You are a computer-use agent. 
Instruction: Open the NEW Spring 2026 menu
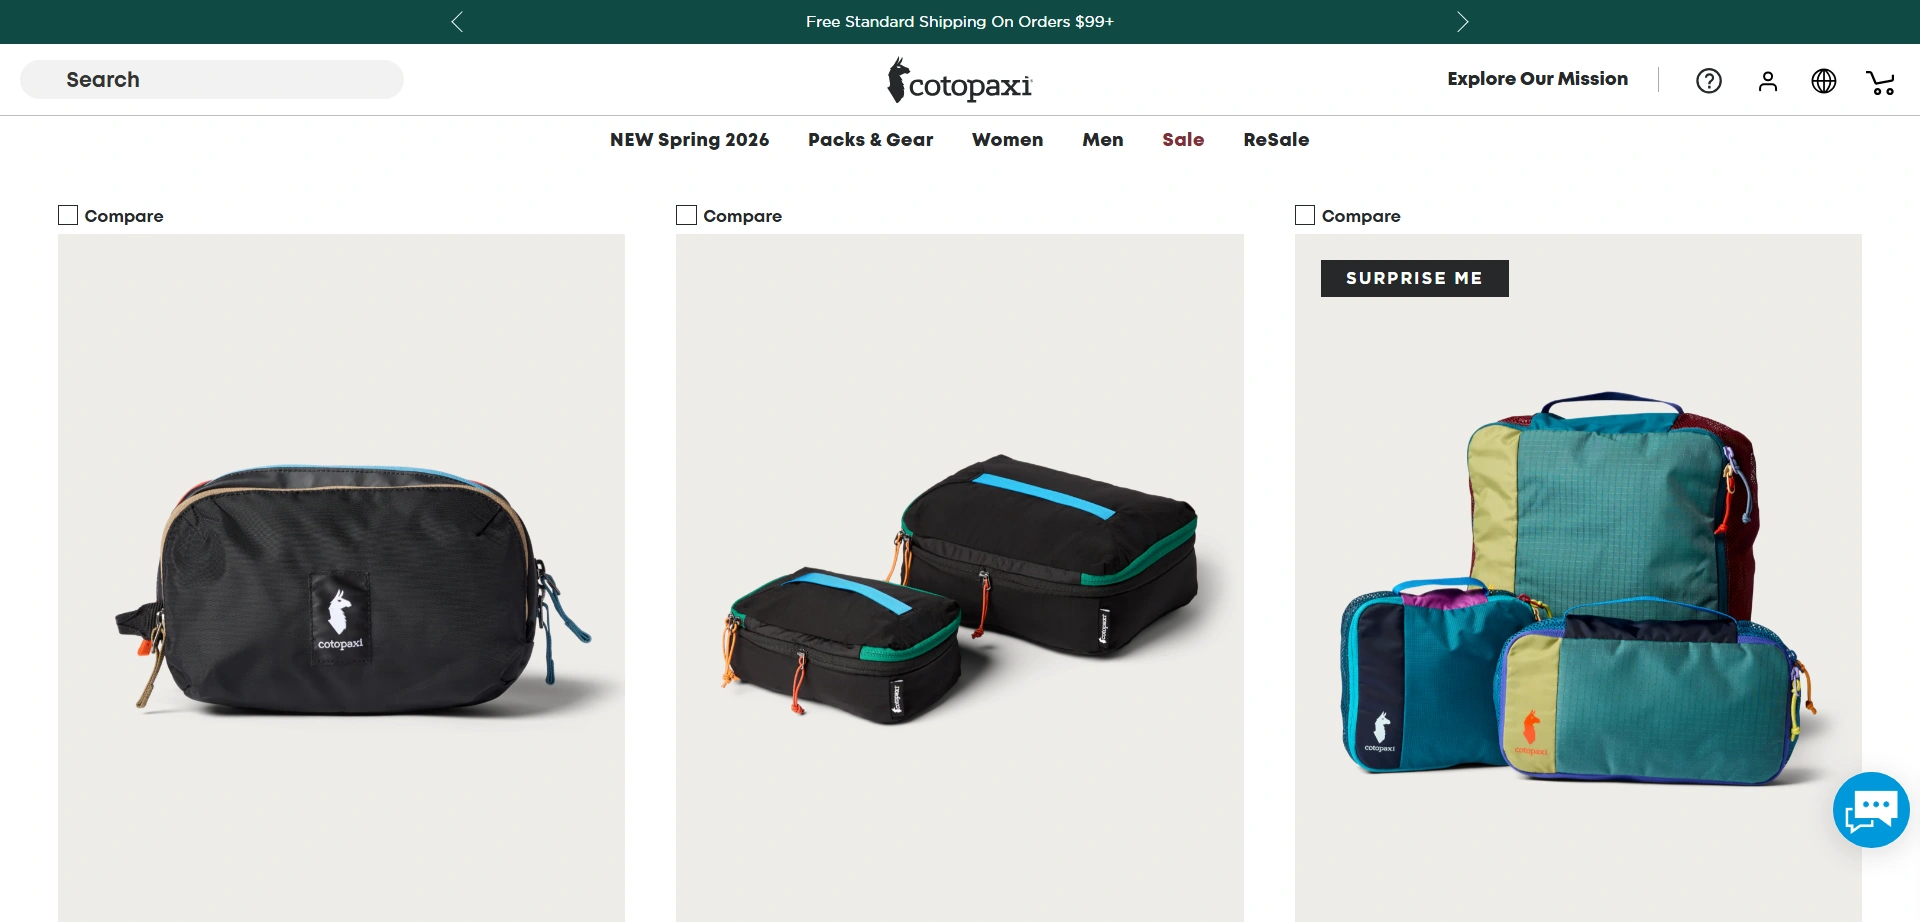pyautogui.click(x=689, y=140)
